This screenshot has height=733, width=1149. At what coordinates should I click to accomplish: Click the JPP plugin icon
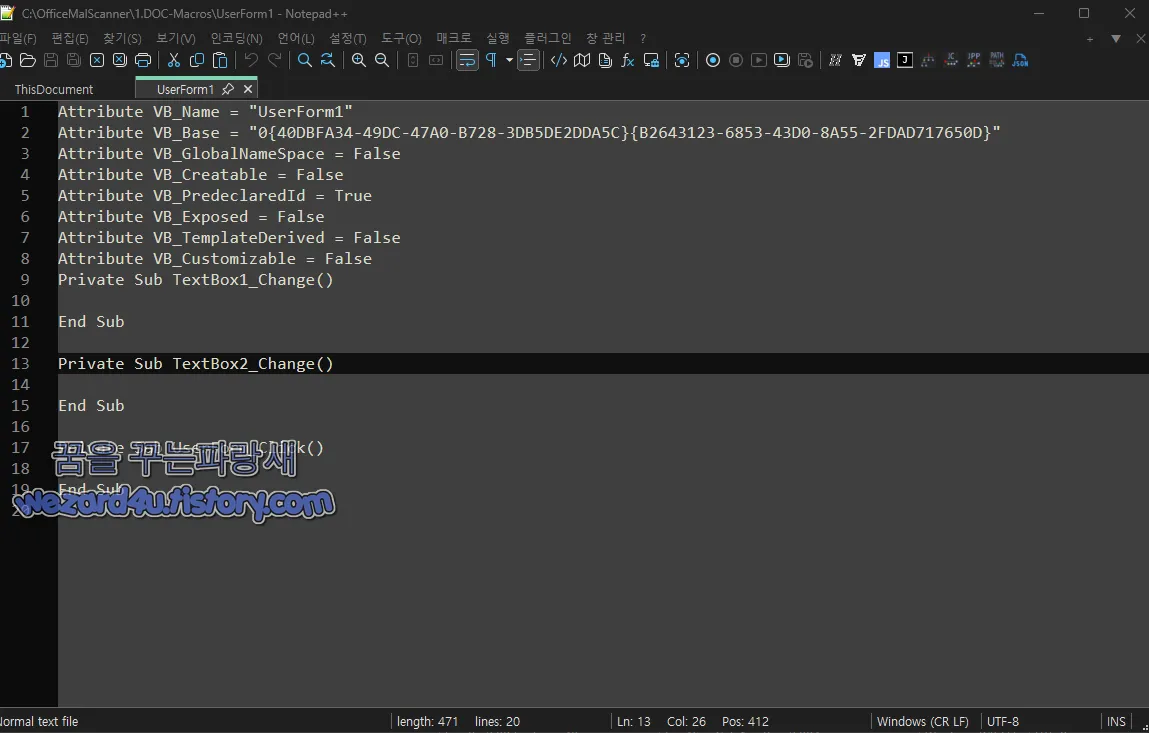[x=974, y=60]
